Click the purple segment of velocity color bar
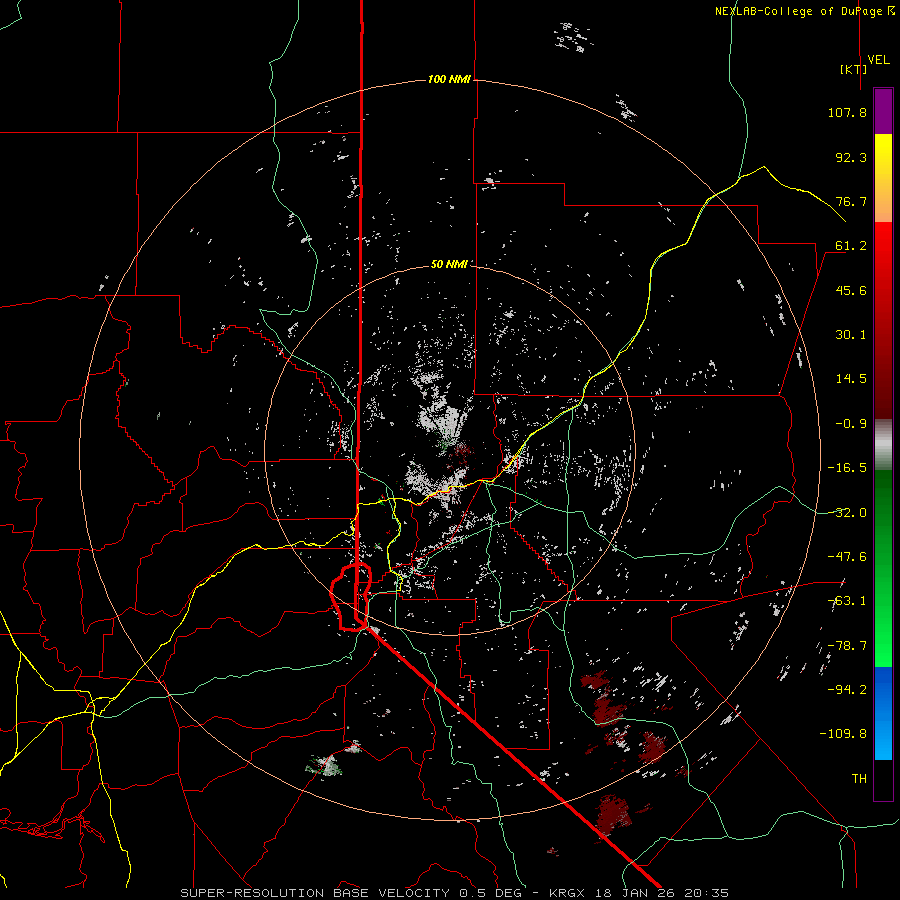 point(883,111)
